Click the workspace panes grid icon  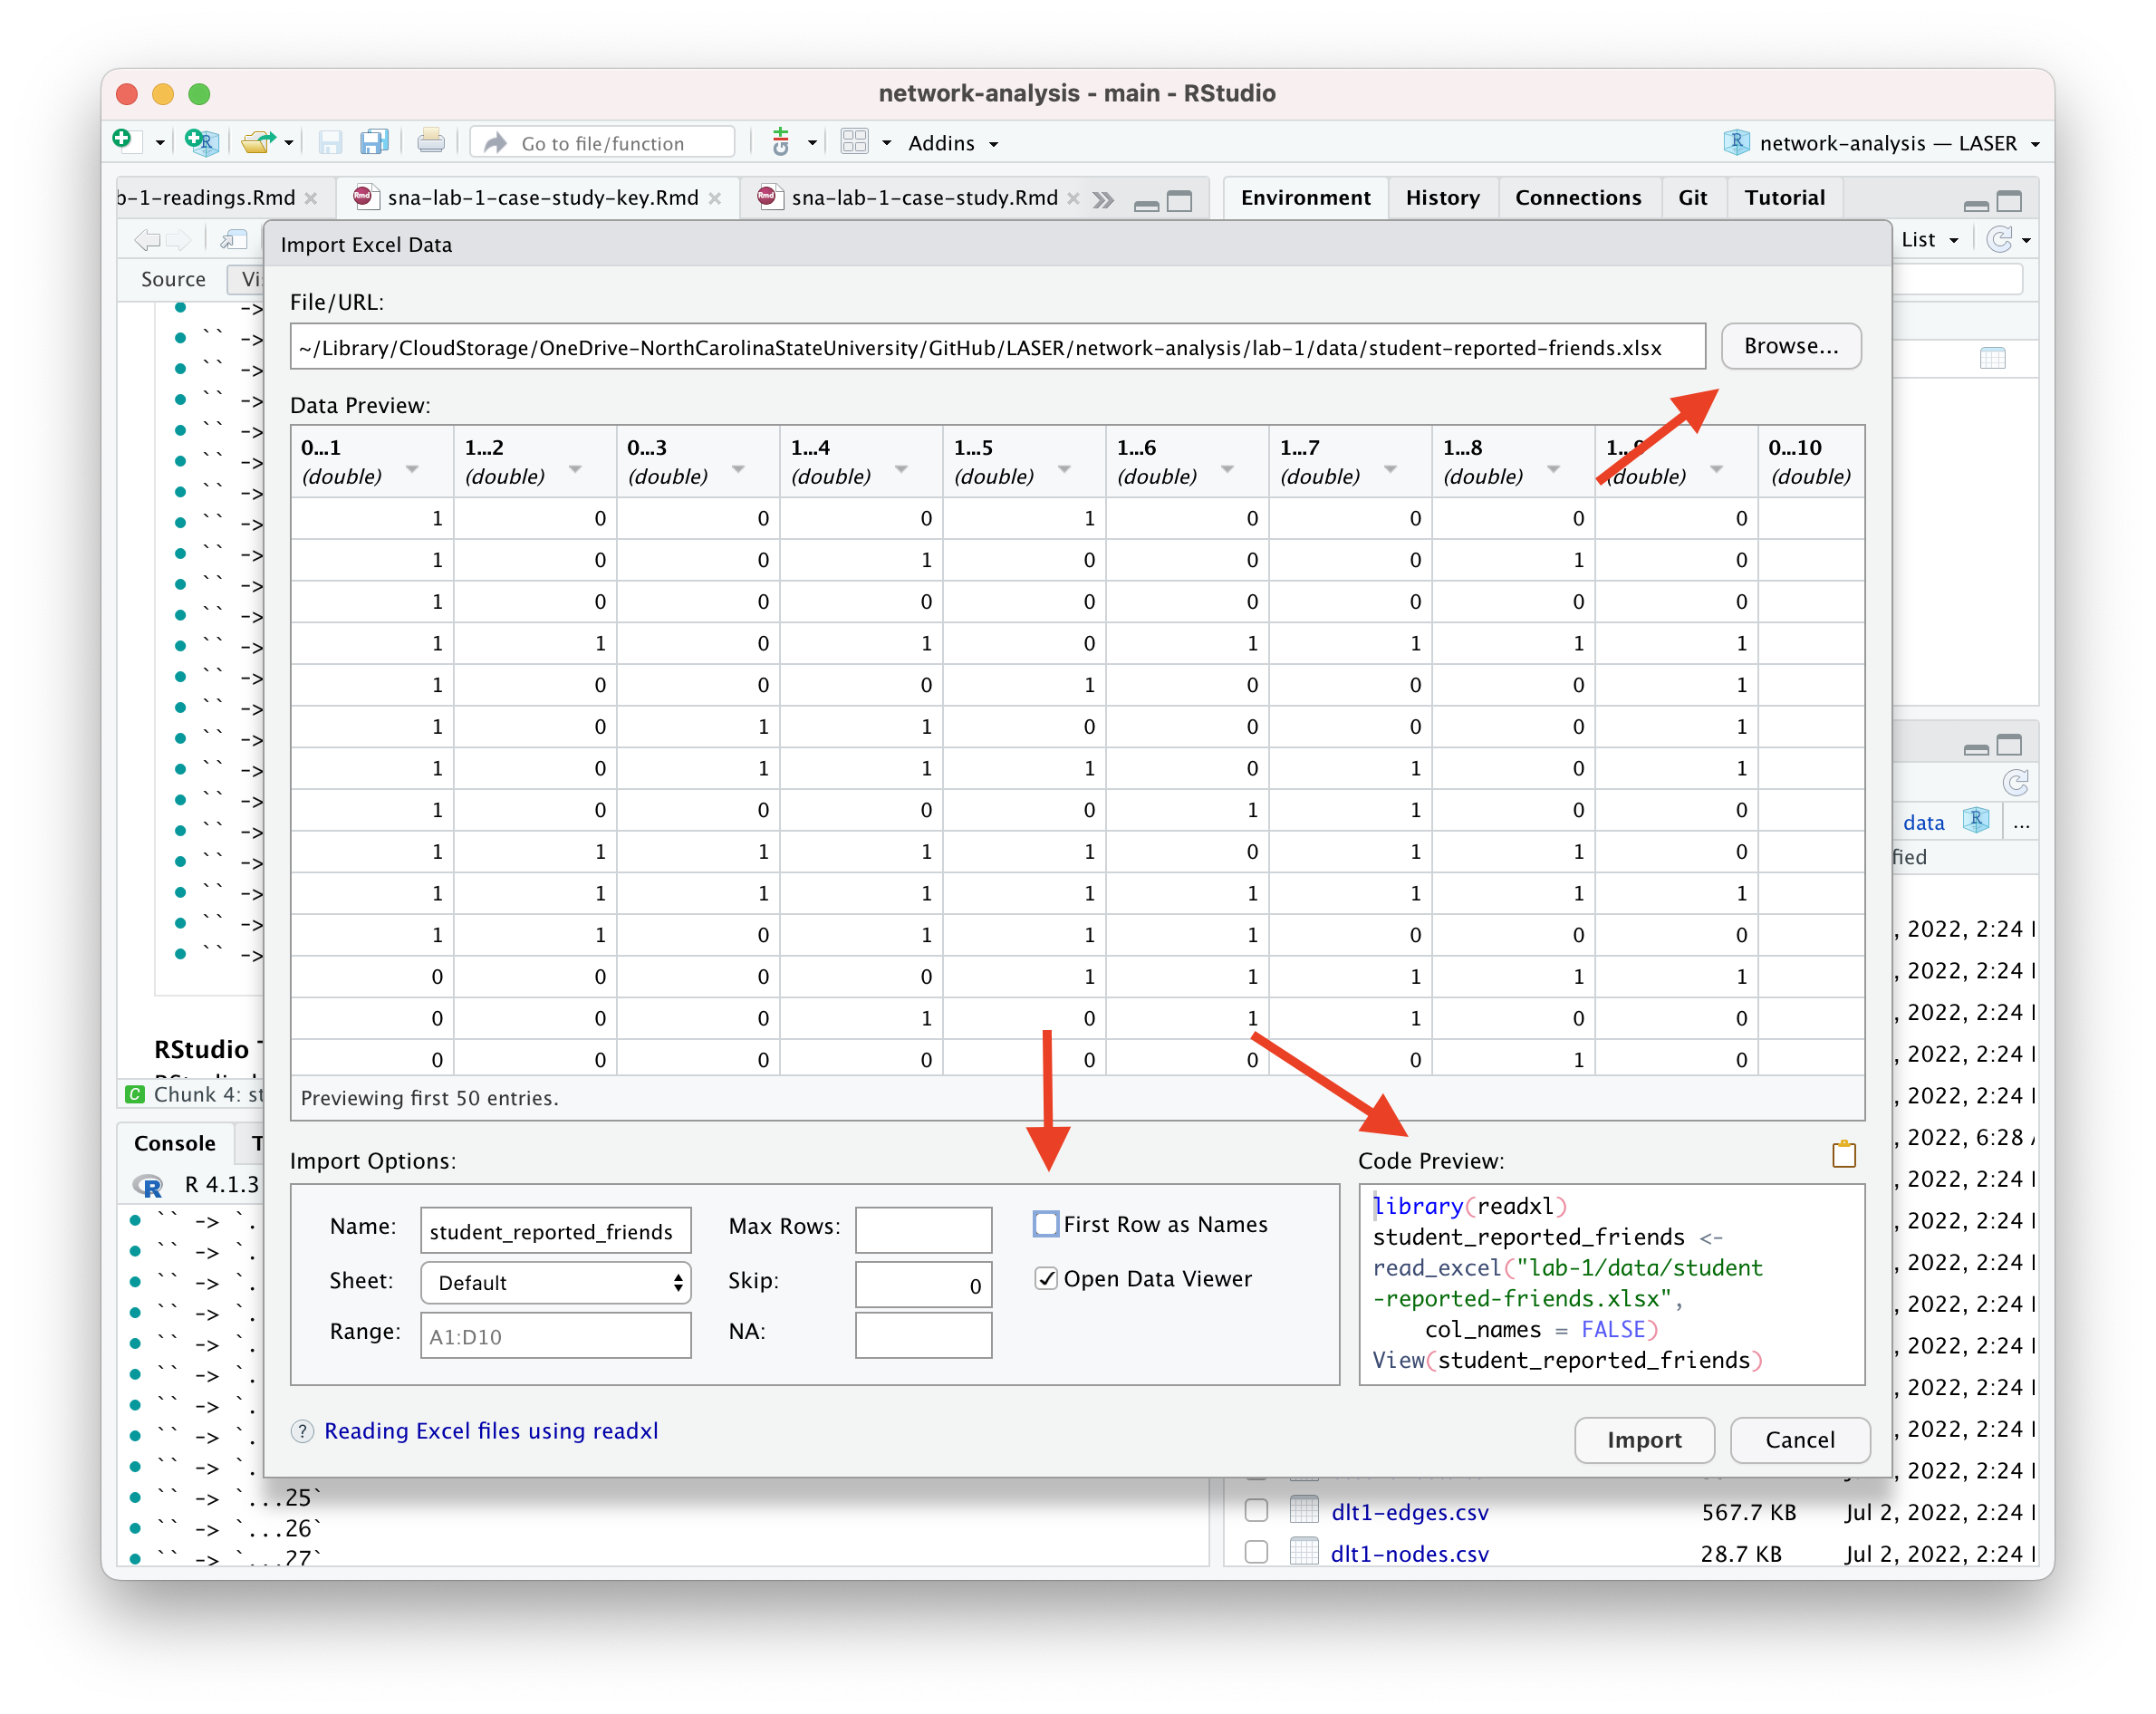(855, 142)
